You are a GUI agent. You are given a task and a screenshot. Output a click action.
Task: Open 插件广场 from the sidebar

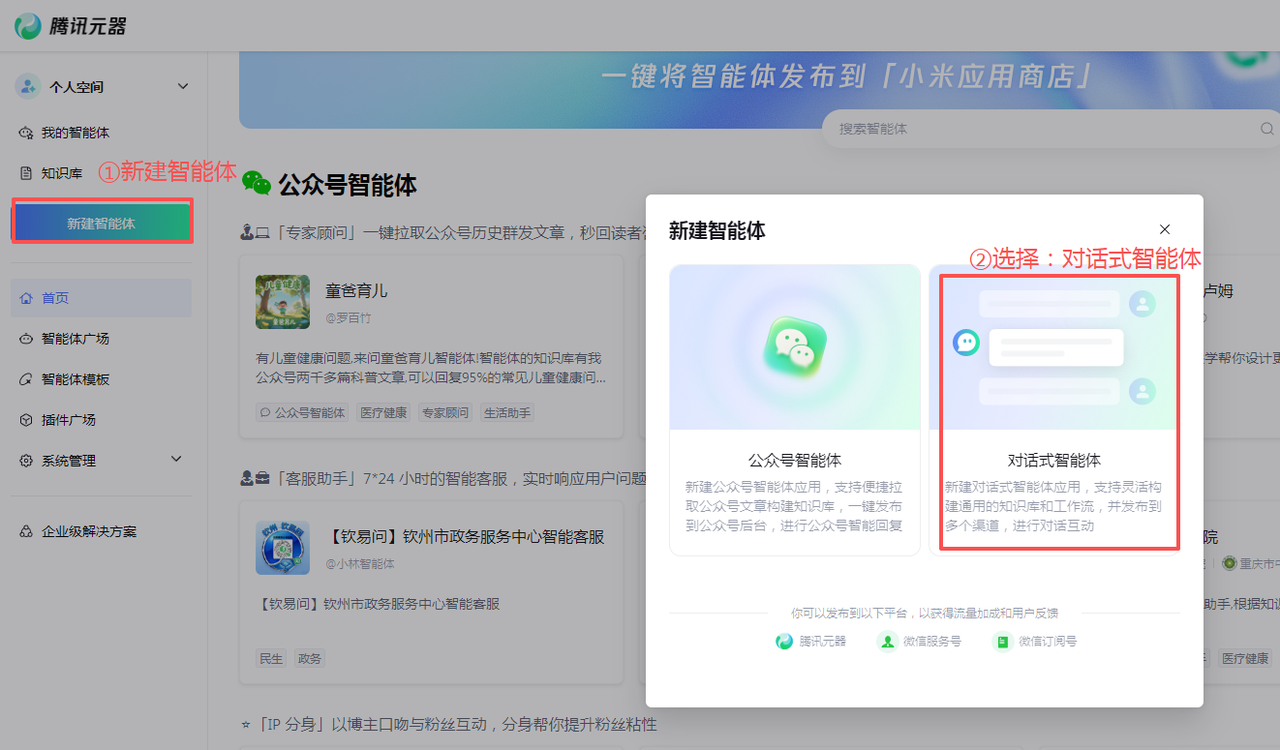point(68,420)
